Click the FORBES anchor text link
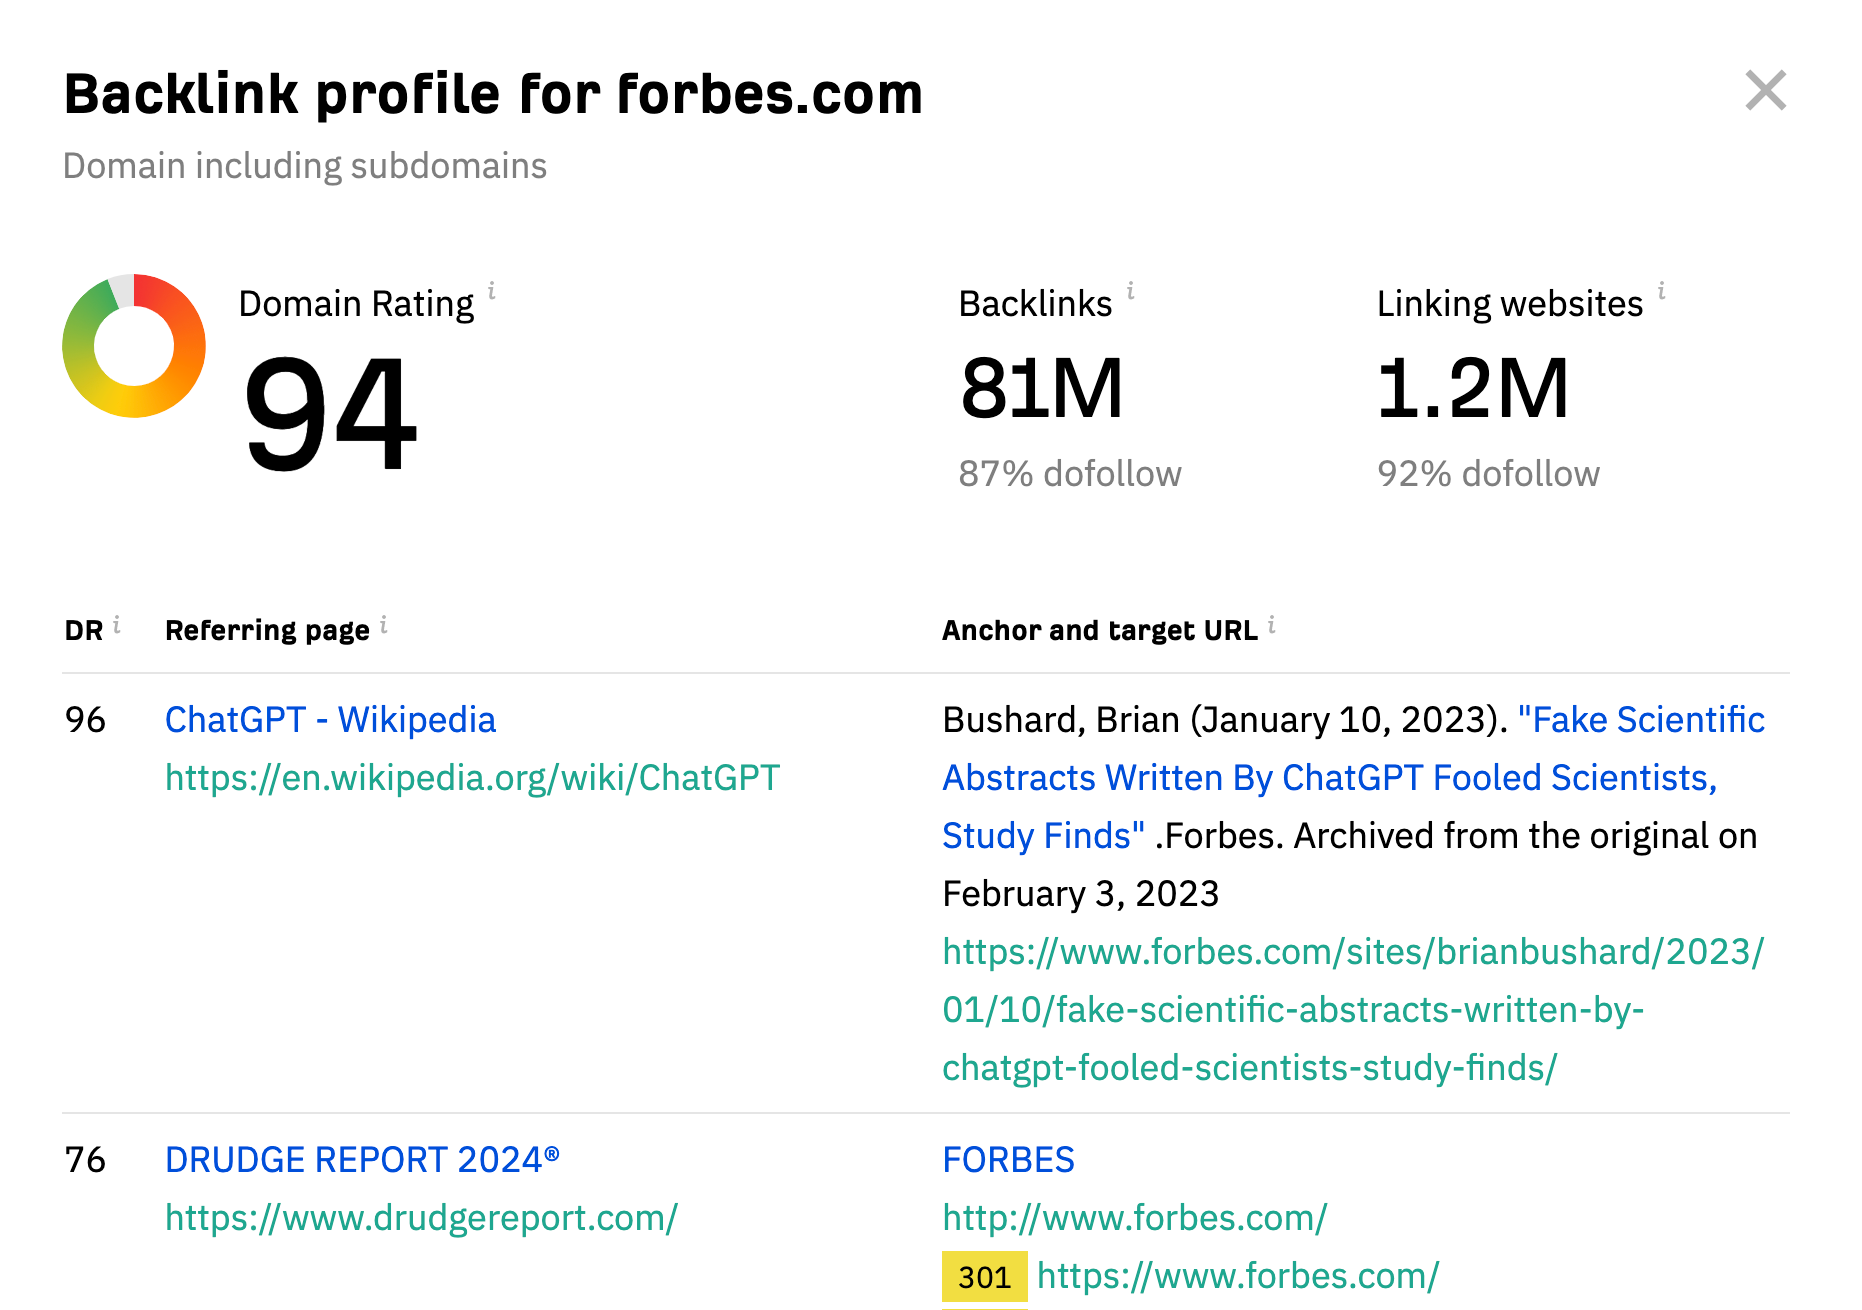The height and width of the screenshot is (1310, 1862). coord(1008,1160)
